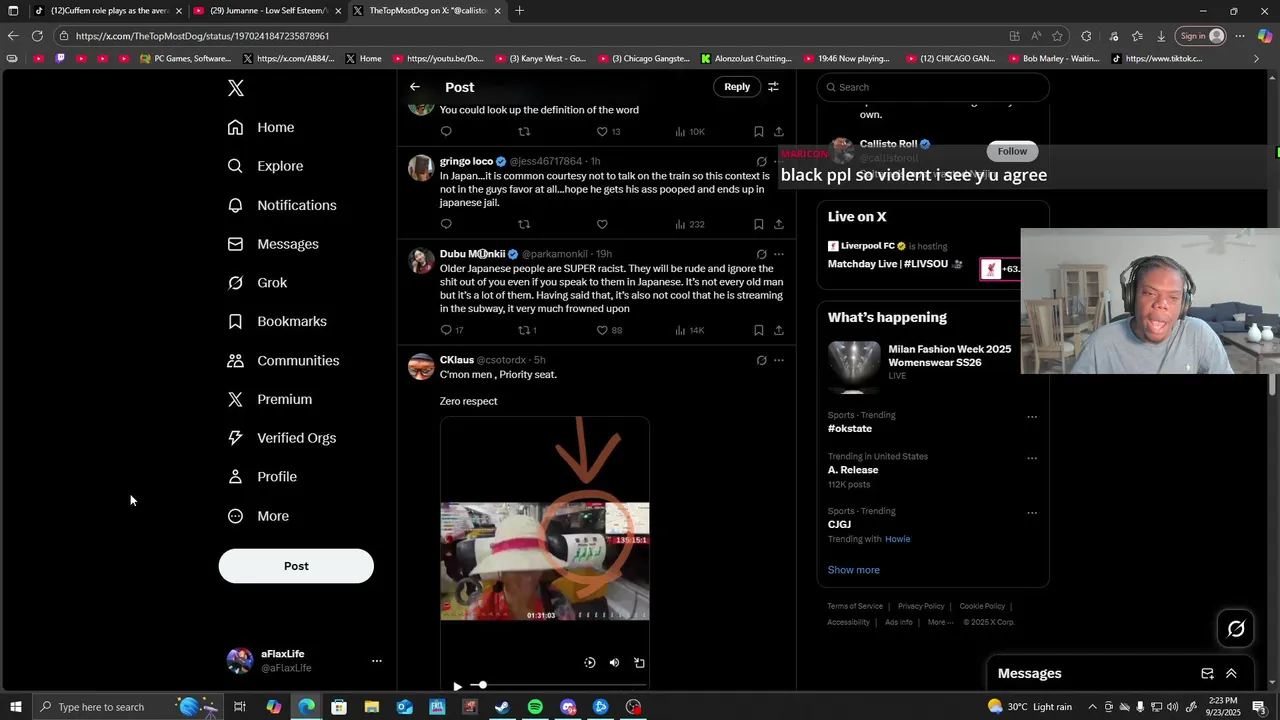Open more options for #okstate trend

click(x=1032, y=417)
